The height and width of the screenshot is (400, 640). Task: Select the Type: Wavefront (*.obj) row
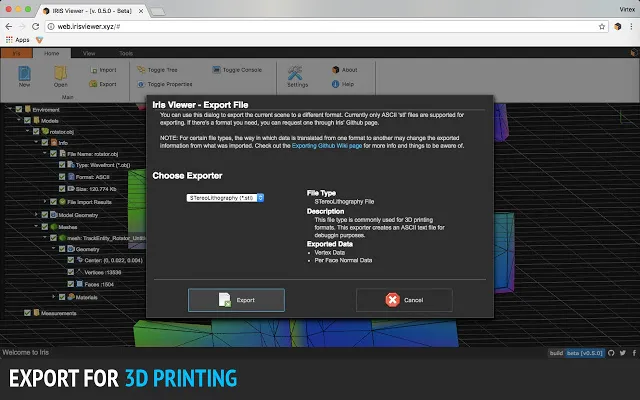pos(103,165)
